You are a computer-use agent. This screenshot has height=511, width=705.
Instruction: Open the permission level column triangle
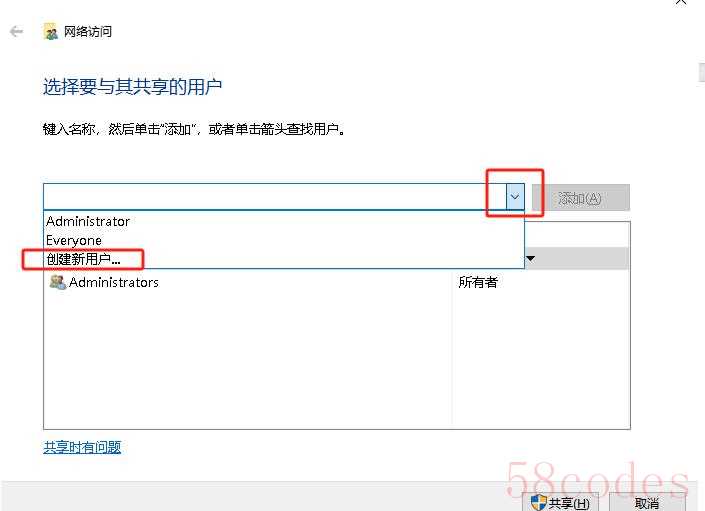tap(531, 259)
